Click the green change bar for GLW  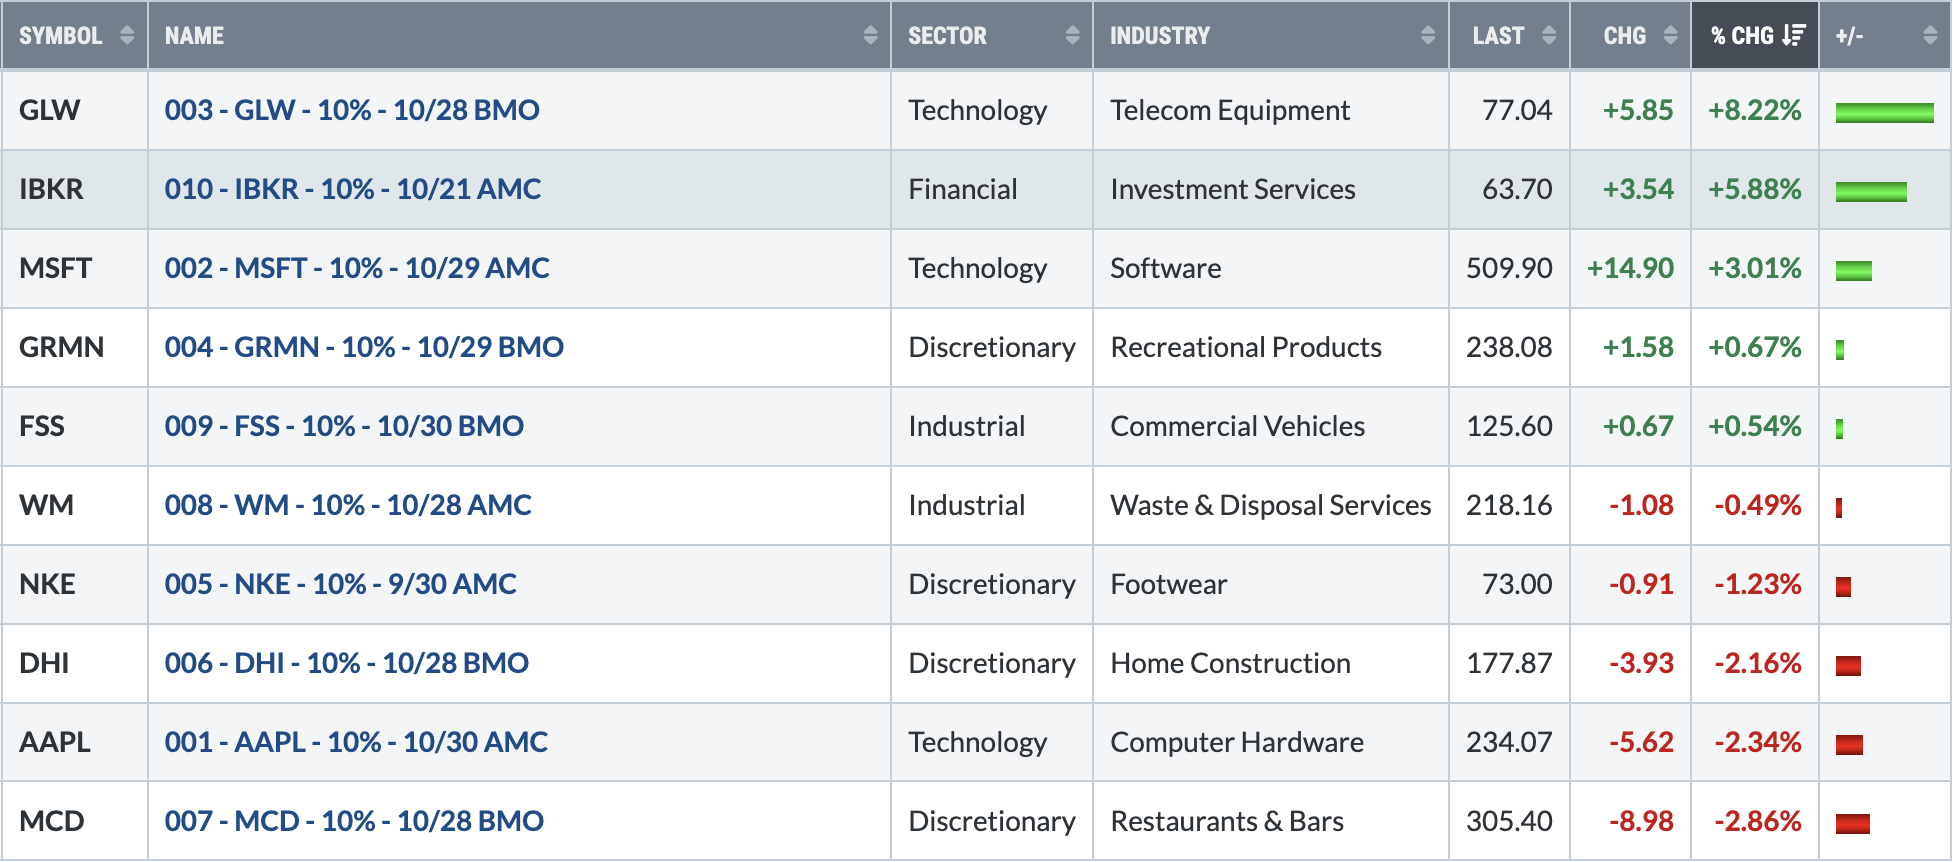pos(1884,113)
